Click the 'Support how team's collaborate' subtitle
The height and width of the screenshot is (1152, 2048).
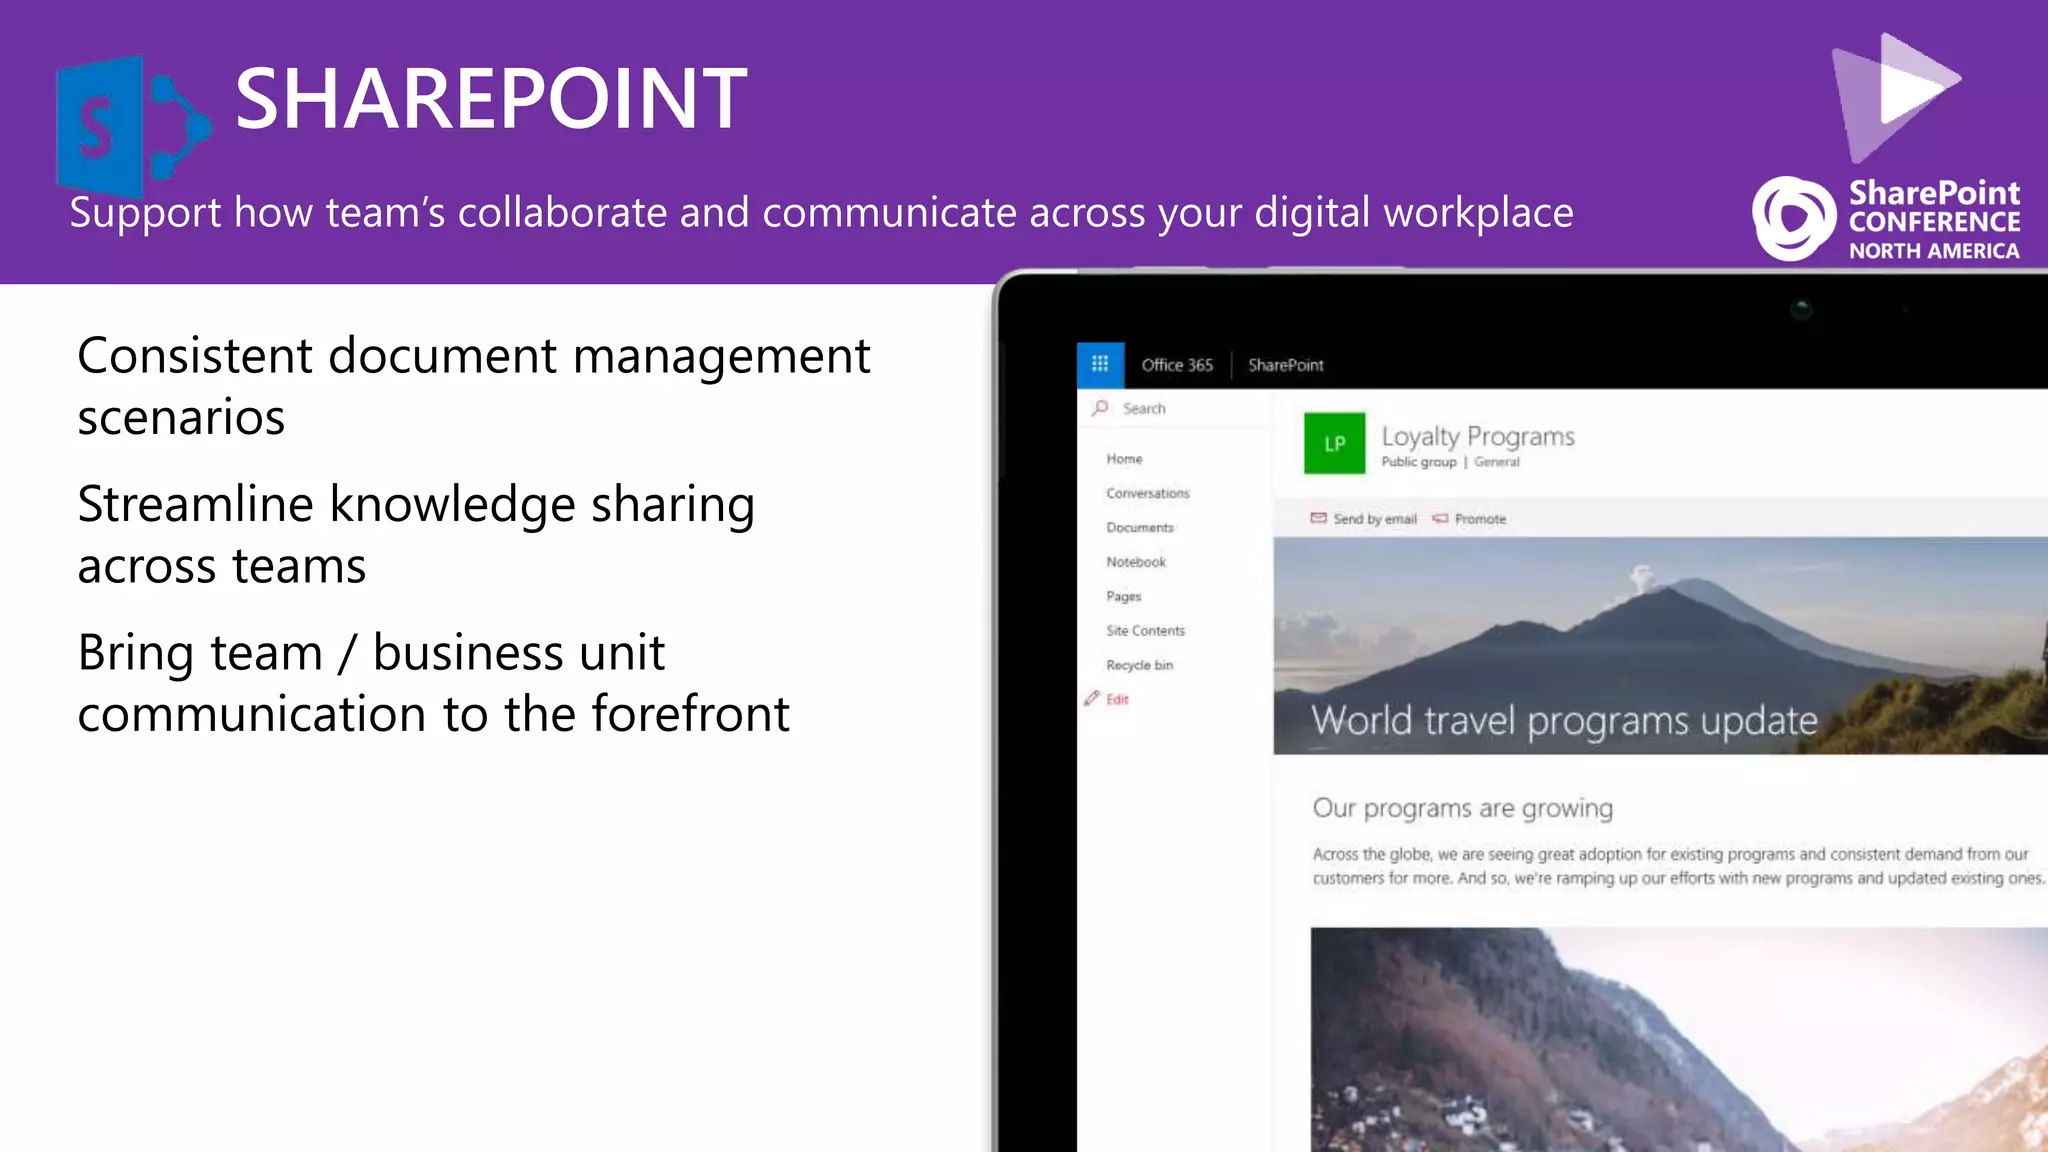821,213
